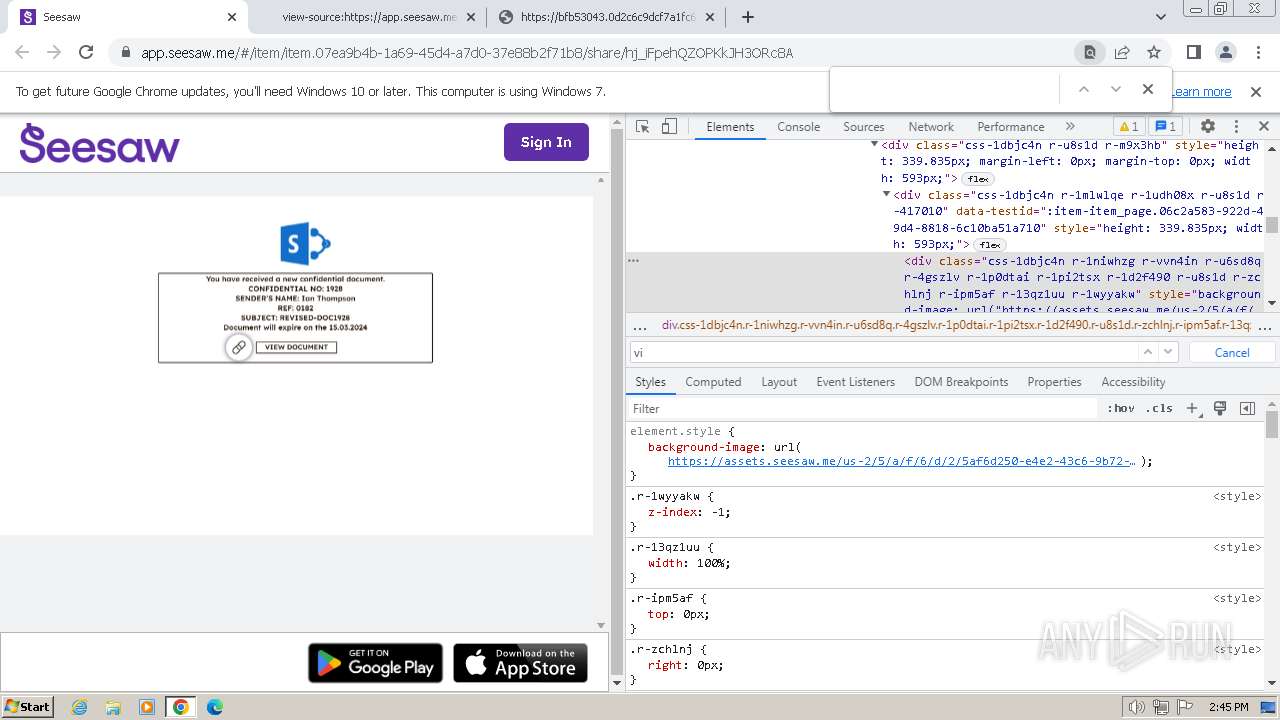Open Chrome three-dot menu
The width and height of the screenshot is (1280, 720).
tap(1256, 52)
